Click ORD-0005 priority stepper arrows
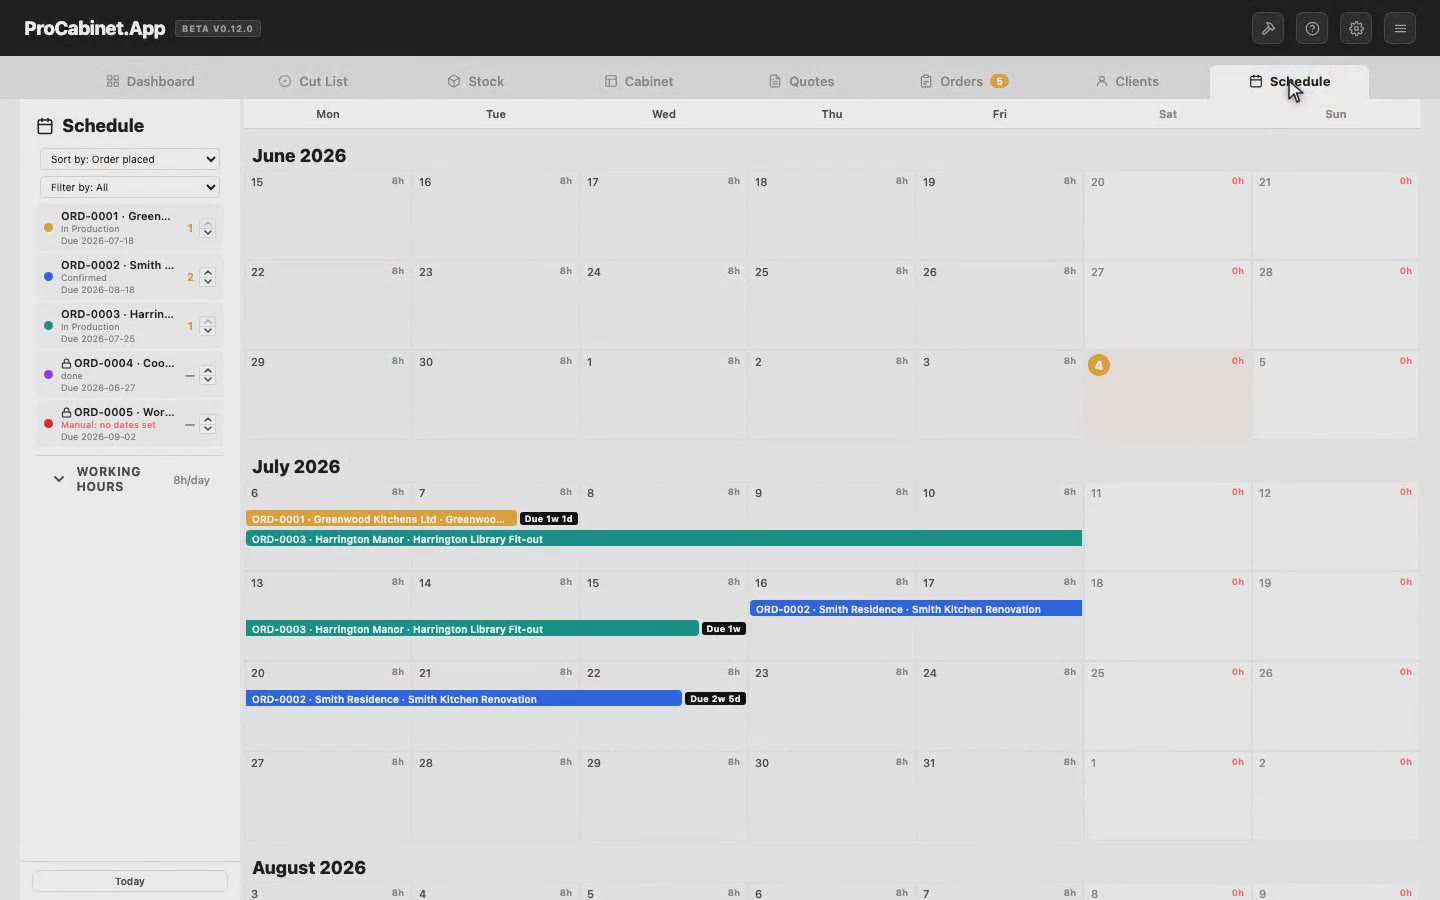Image resolution: width=1440 pixels, height=900 pixels. (208, 424)
